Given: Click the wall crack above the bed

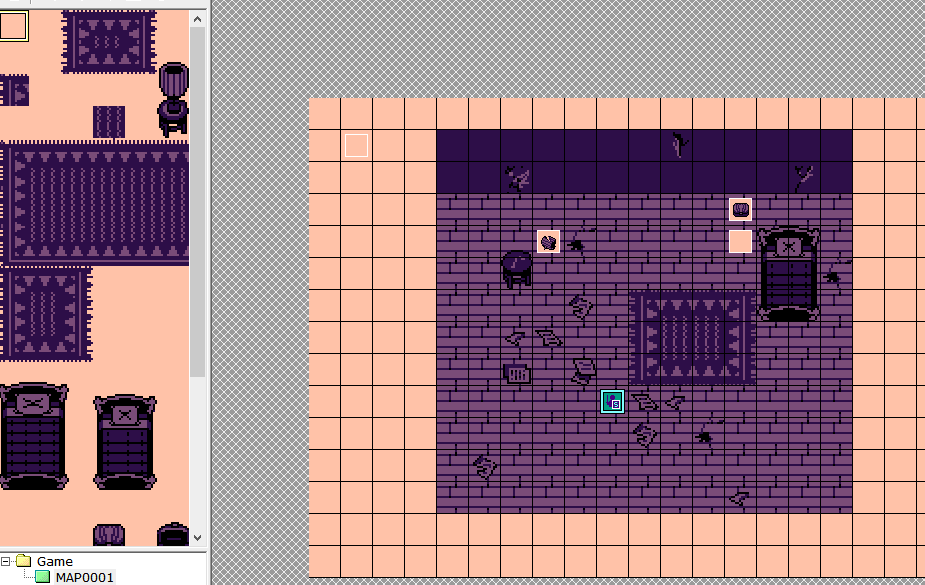Looking at the screenshot, I should tap(803, 177).
